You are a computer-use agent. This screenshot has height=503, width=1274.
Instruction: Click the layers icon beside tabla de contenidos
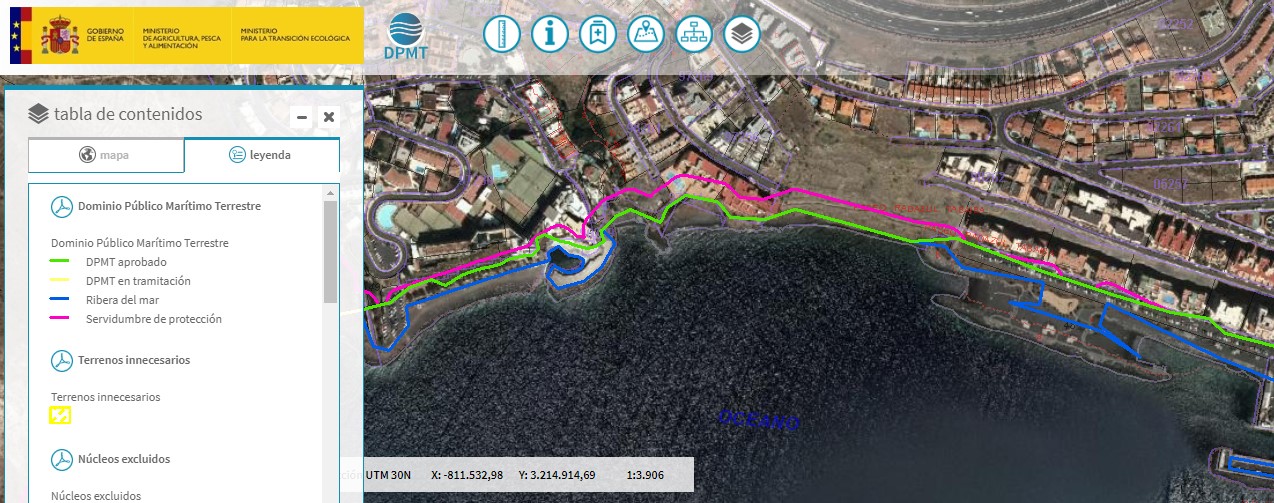(x=39, y=114)
